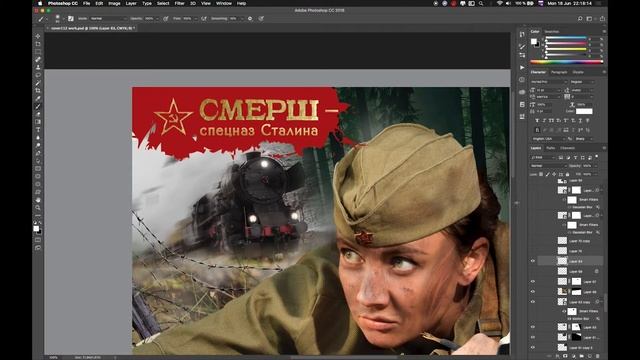Toggle layer filtering on/off switch
This screenshot has width=640, height=360.
click(x=597, y=156)
